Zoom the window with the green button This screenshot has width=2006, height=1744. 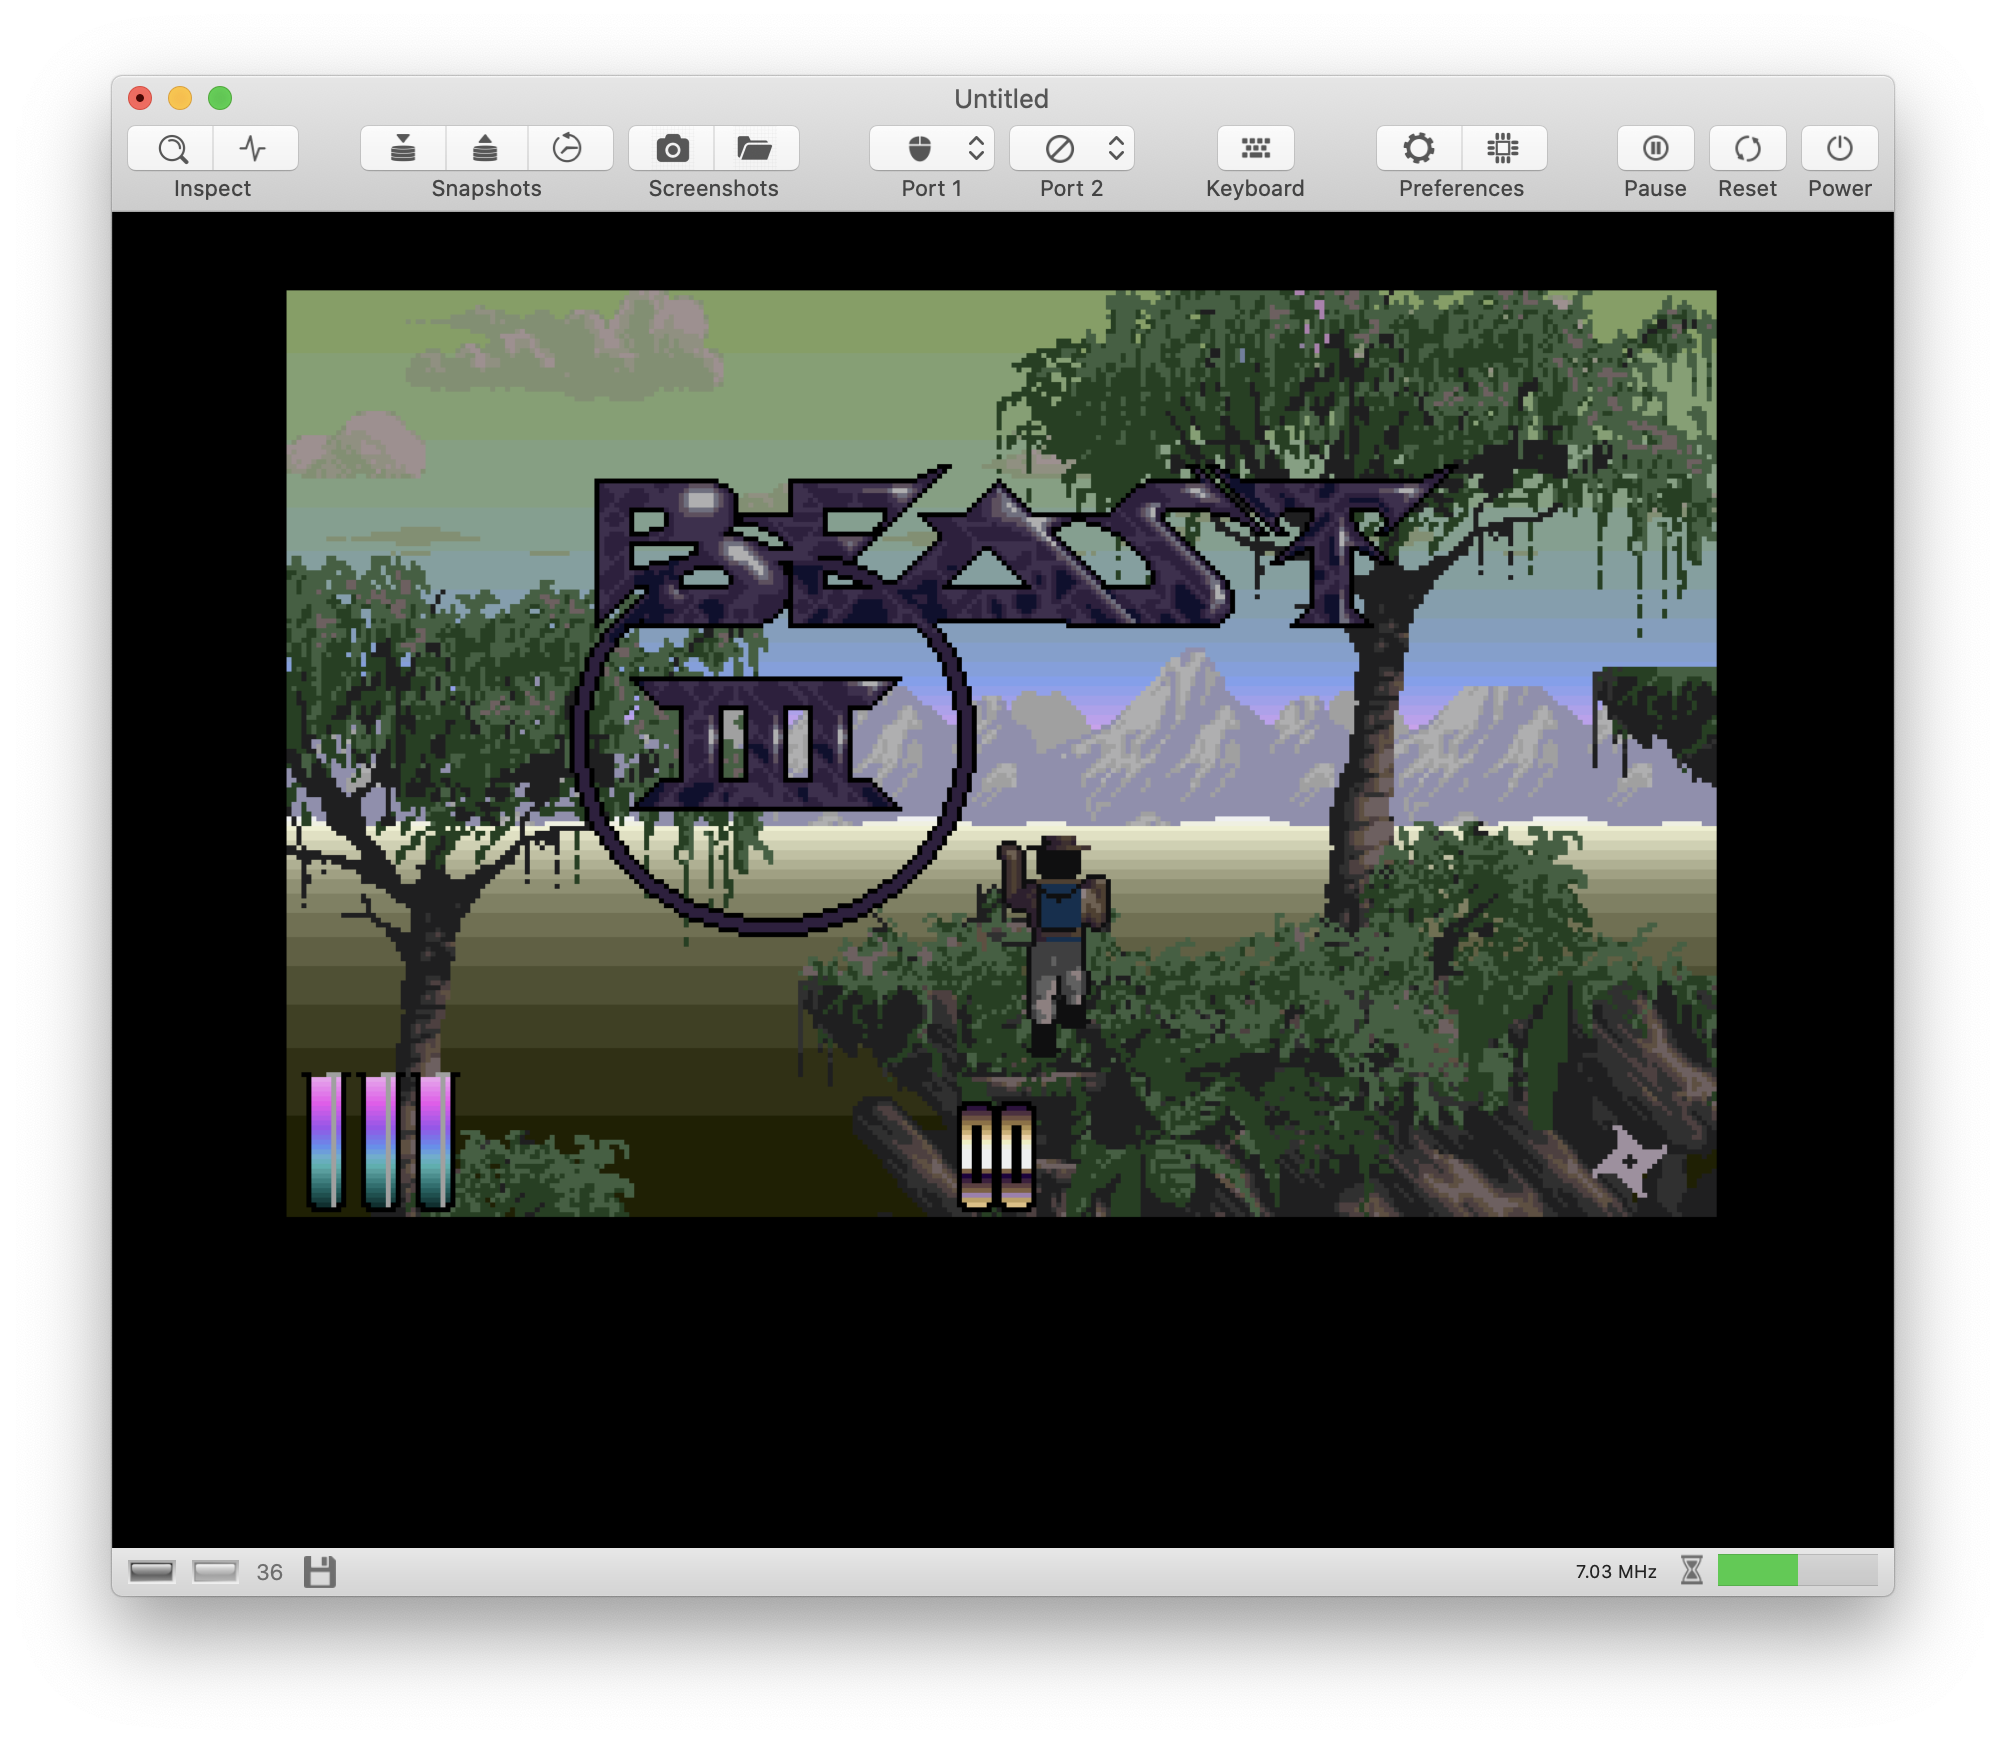tap(220, 98)
